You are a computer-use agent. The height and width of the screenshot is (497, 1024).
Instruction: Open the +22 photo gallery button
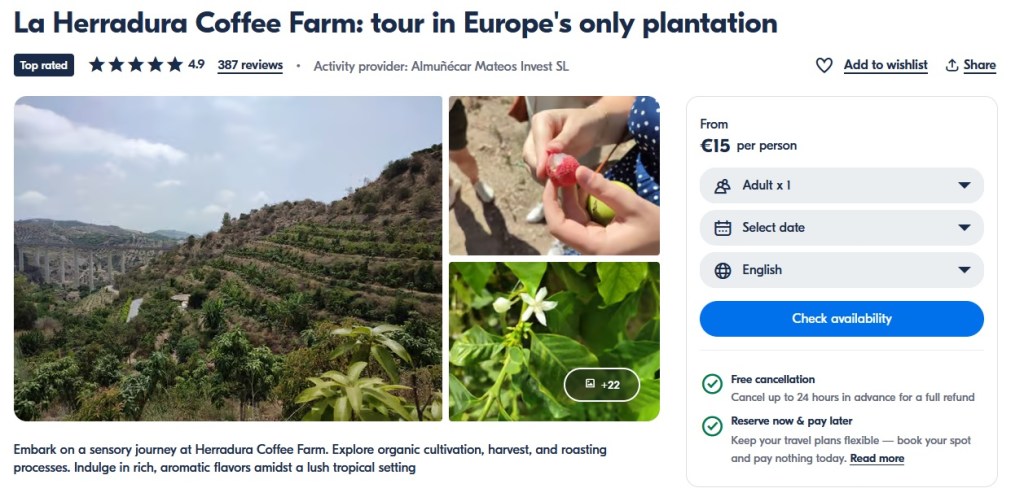click(x=601, y=384)
